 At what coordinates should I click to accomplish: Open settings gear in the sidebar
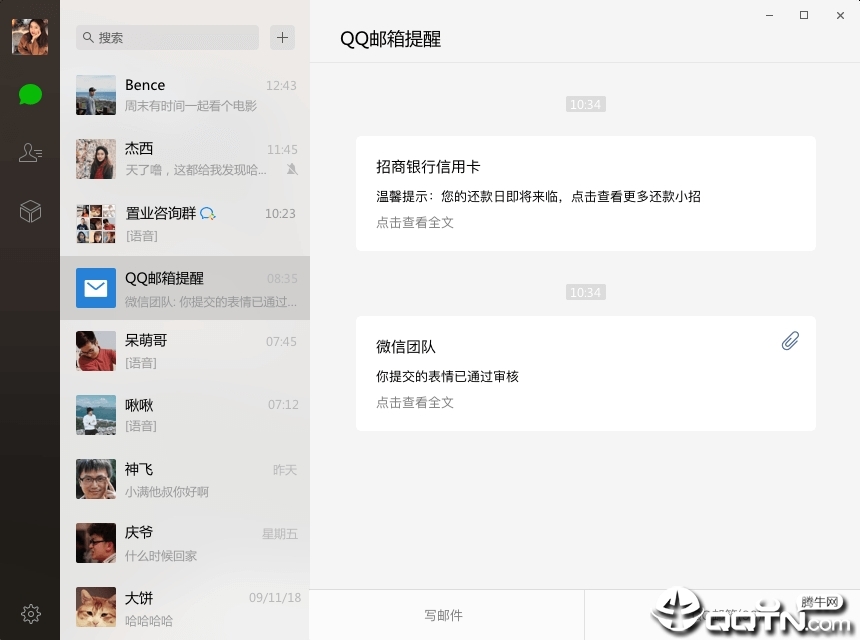pyautogui.click(x=31, y=614)
